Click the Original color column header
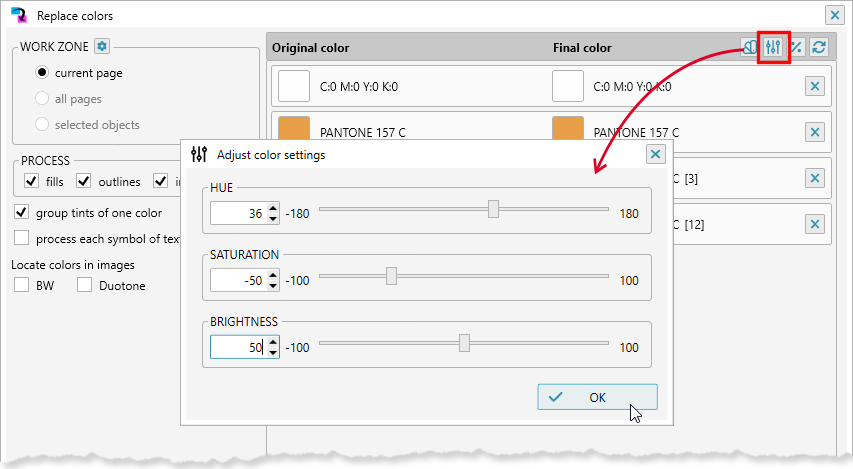853x469 pixels. pyautogui.click(x=311, y=48)
